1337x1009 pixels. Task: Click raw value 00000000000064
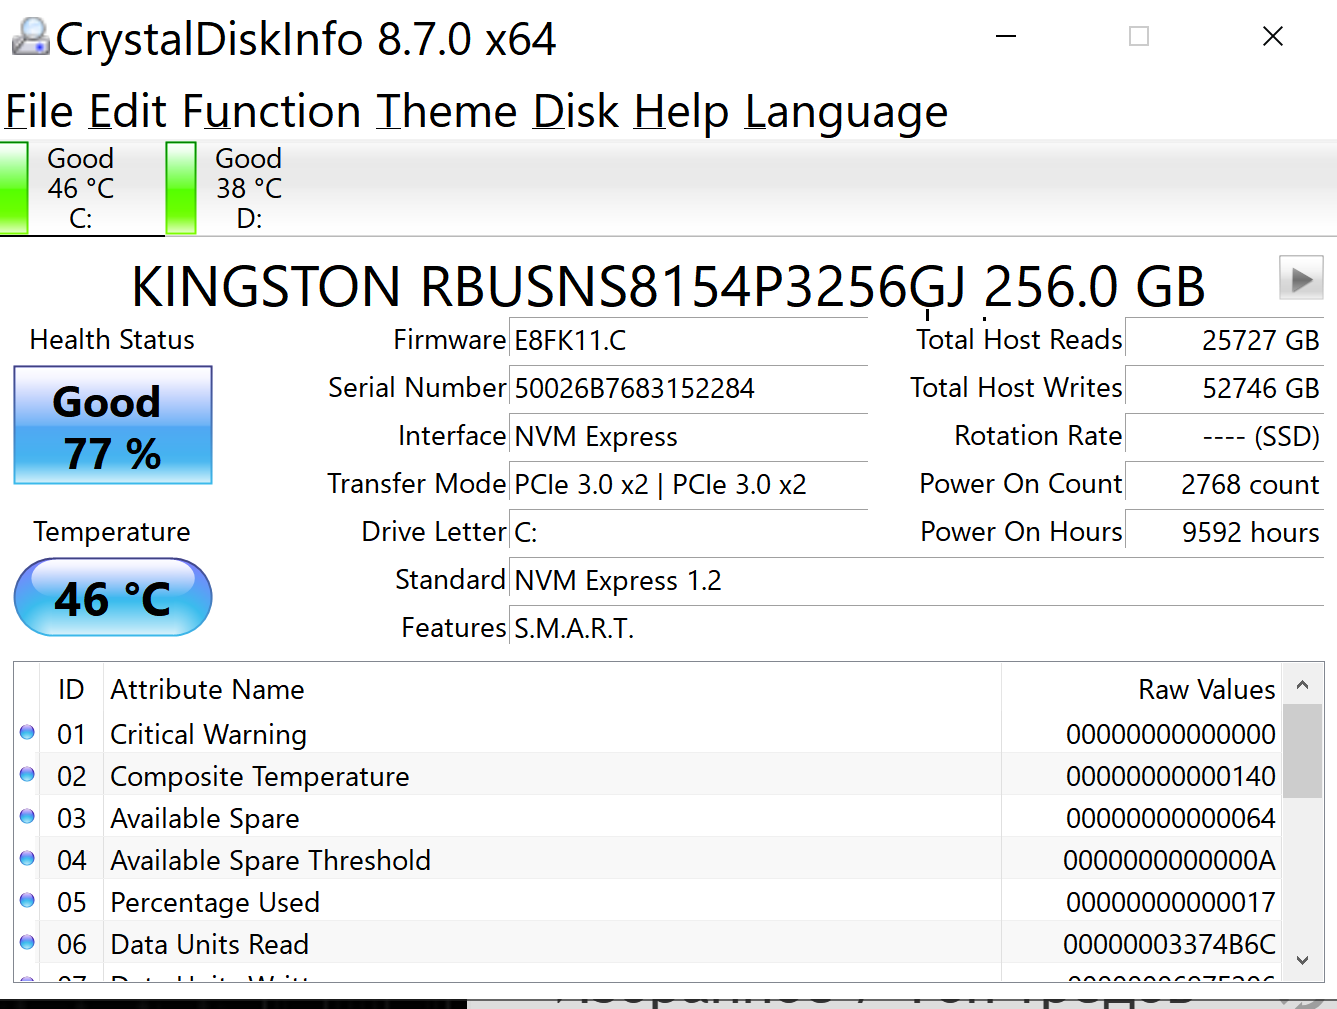coord(1171,818)
